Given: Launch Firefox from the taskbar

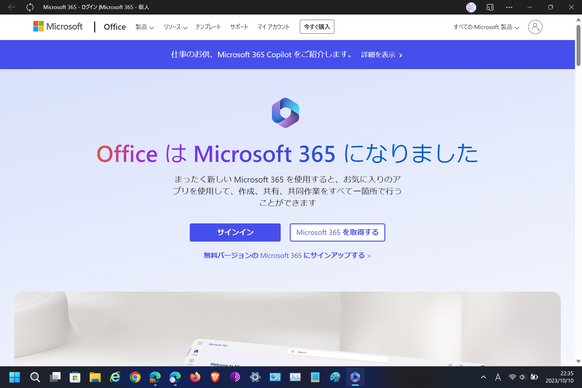Looking at the screenshot, I should coord(195,377).
